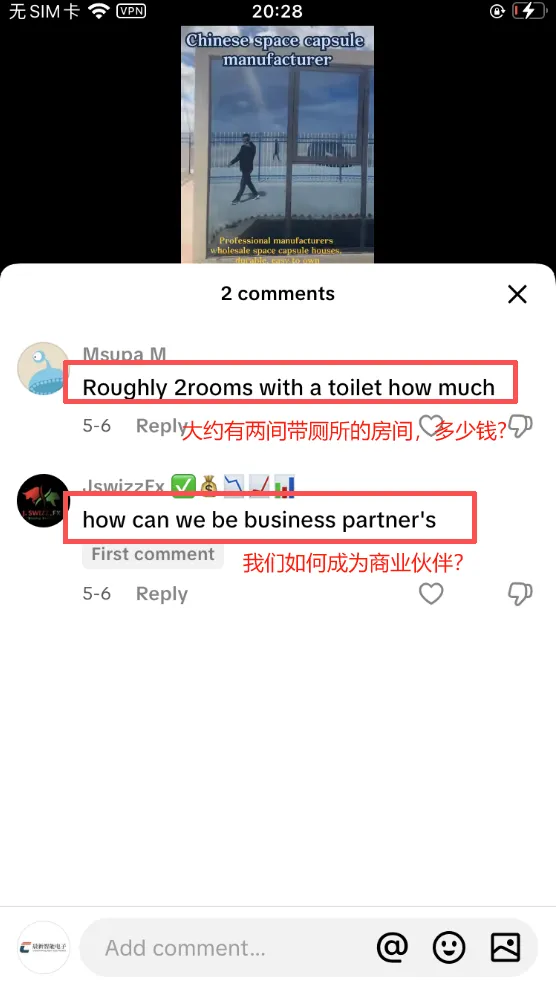Image resolution: width=557 pixels, height=988 pixels.
Task: Reply to JswizzFx's comment
Action: (x=162, y=594)
